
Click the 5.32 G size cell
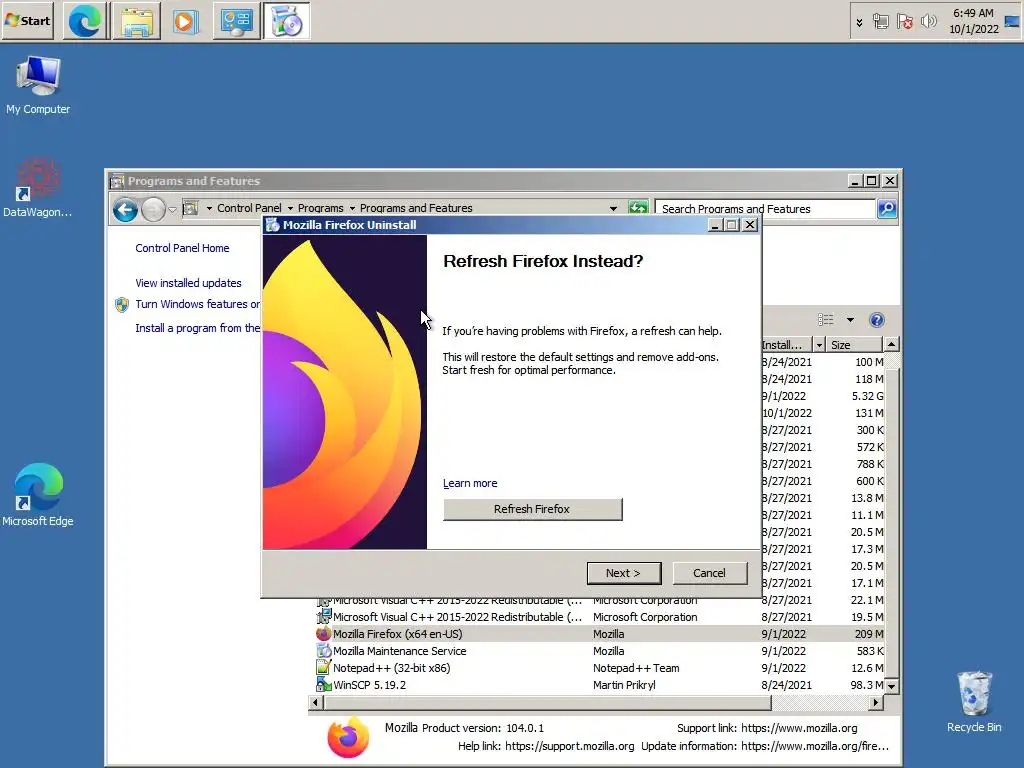(867, 396)
